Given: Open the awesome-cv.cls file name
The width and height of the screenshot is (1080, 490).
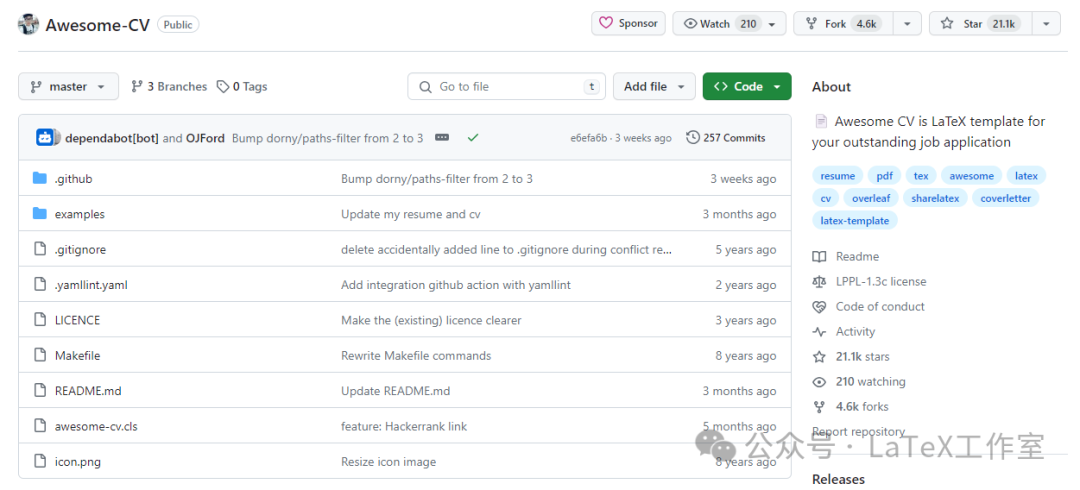Looking at the screenshot, I should pos(96,427).
